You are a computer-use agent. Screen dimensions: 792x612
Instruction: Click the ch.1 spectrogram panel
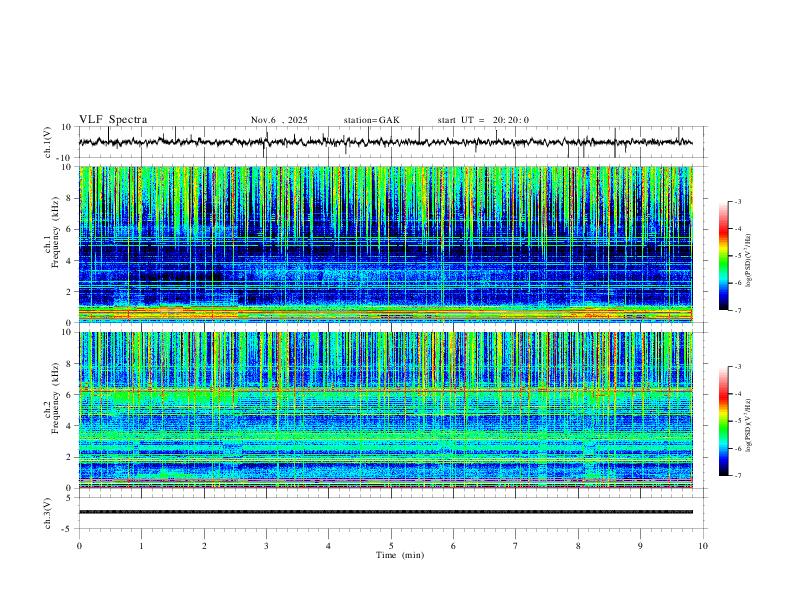pyautogui.click(x=386, y=244)
